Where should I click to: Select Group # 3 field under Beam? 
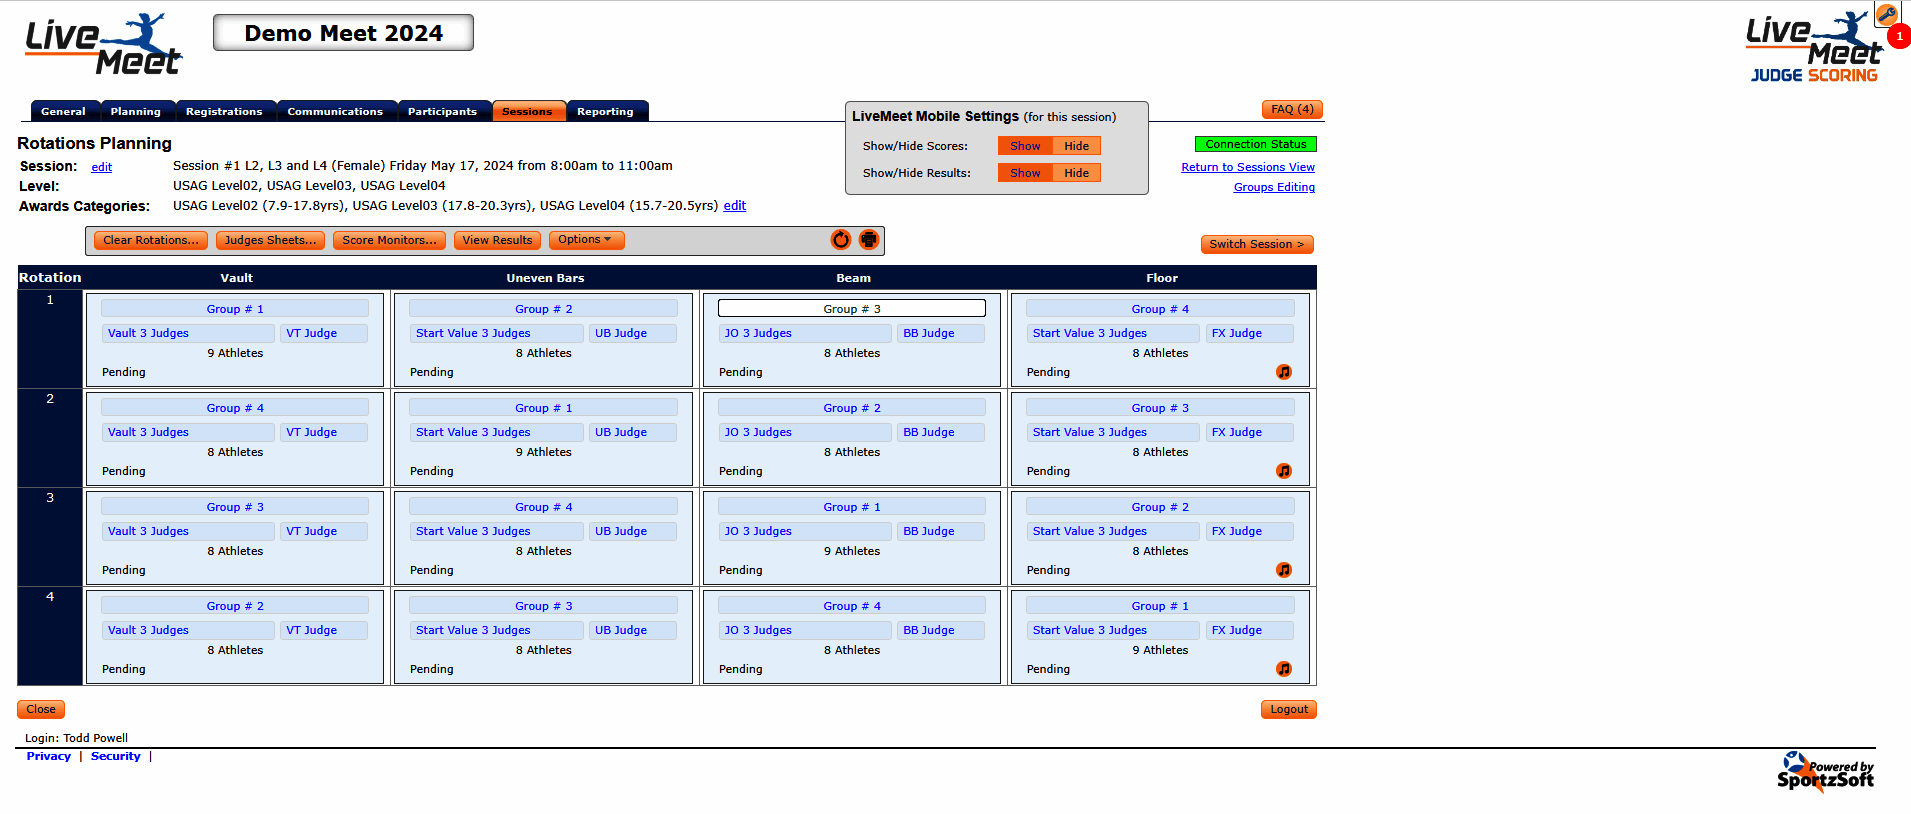coord(852,309)
